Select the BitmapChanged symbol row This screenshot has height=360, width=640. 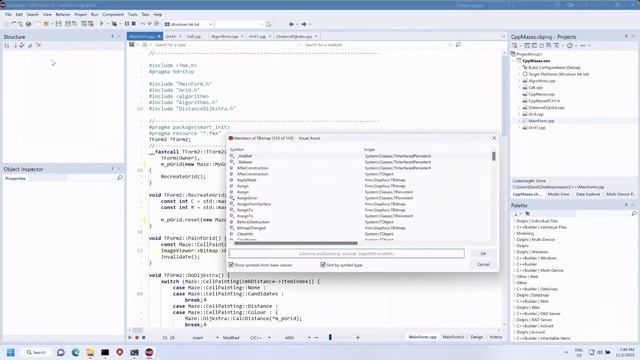click(359, 228)
